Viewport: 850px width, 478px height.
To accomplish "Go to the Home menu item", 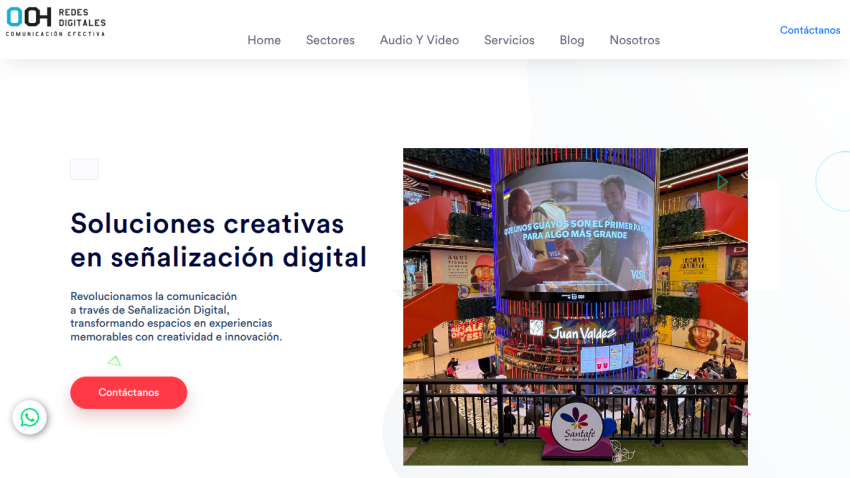I will (264, 40).
